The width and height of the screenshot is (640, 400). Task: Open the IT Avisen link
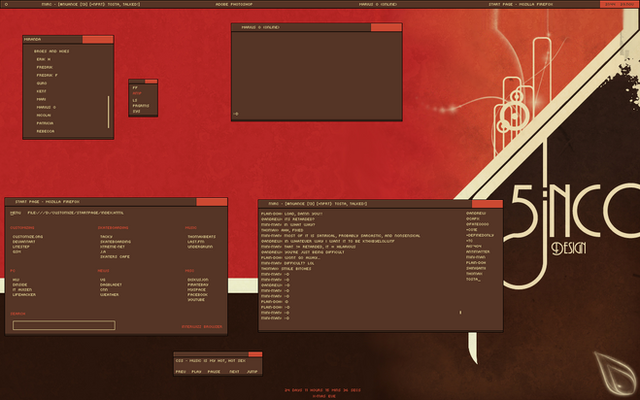[x=22, y=290]
